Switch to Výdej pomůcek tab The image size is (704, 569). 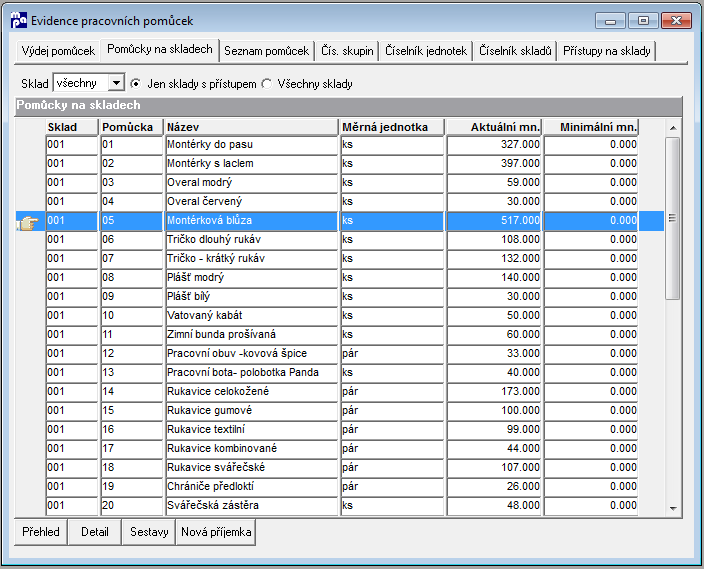[x=58, y=51]
